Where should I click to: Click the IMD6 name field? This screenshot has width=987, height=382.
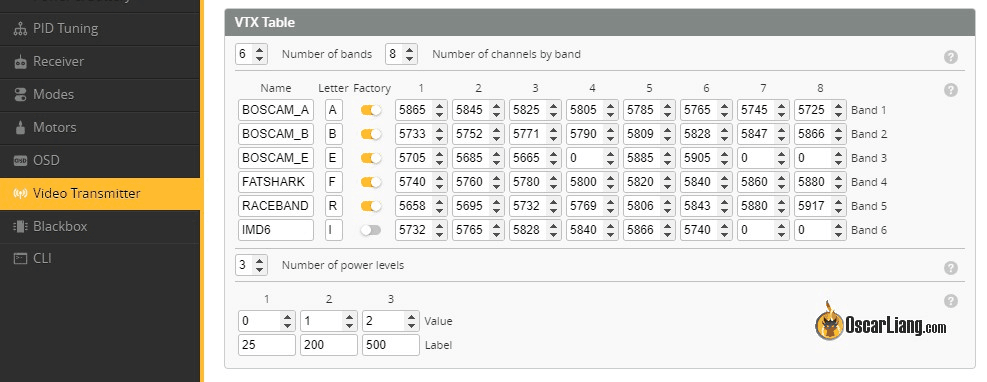click(x=276, y=230)
